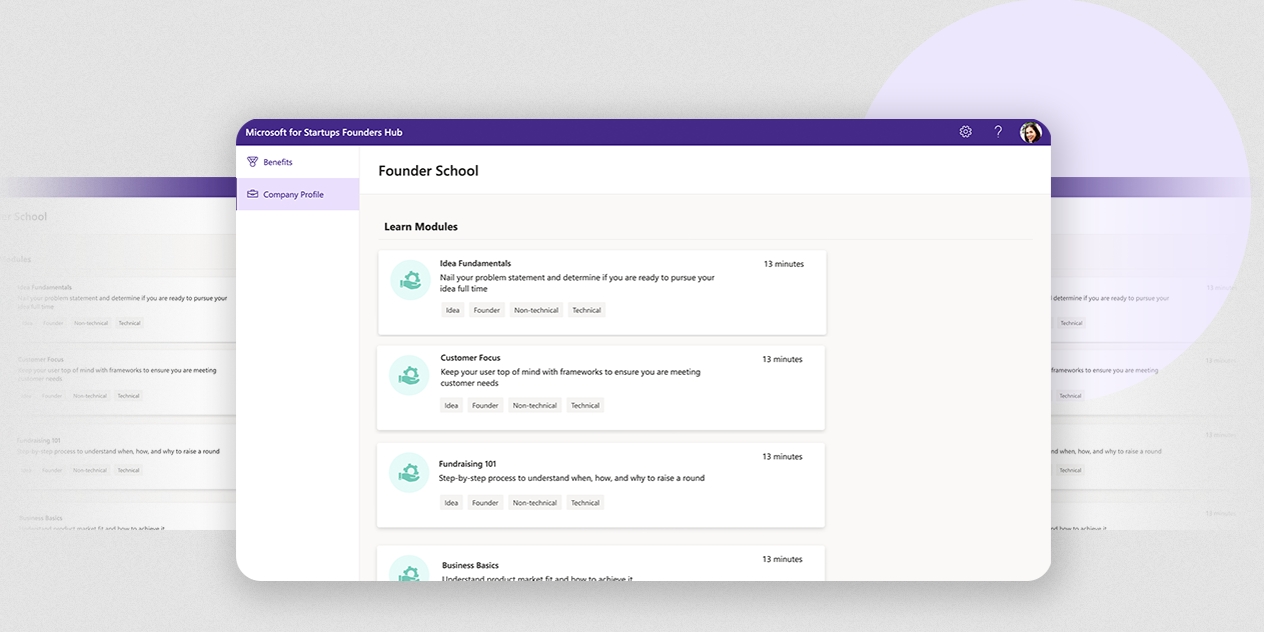Click Non-technical tag on Fundraising 101 card
The width and height of the screenshot is (1264, 632).
[535, 502]
